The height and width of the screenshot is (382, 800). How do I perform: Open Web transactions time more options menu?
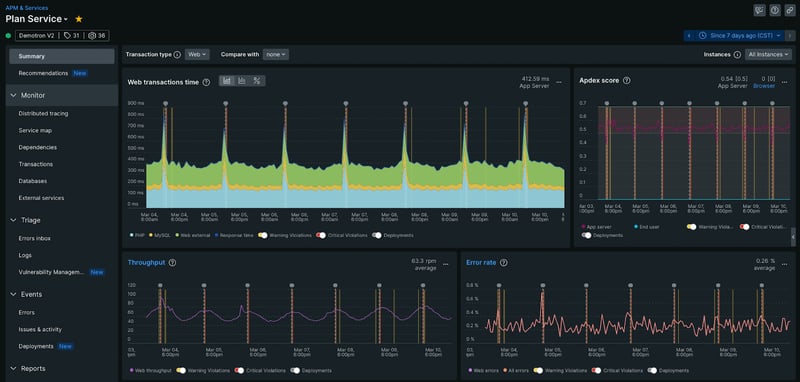click(x=559, y=82)
